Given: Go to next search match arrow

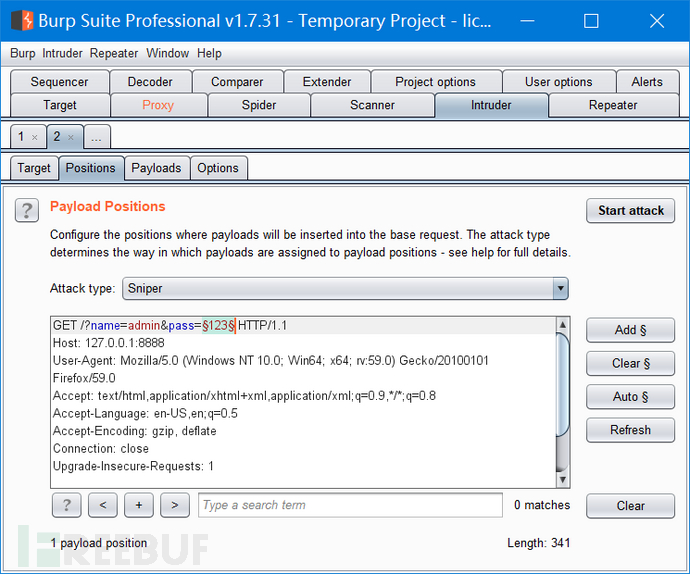Looking at the screenshot, I should pos(175,505).
